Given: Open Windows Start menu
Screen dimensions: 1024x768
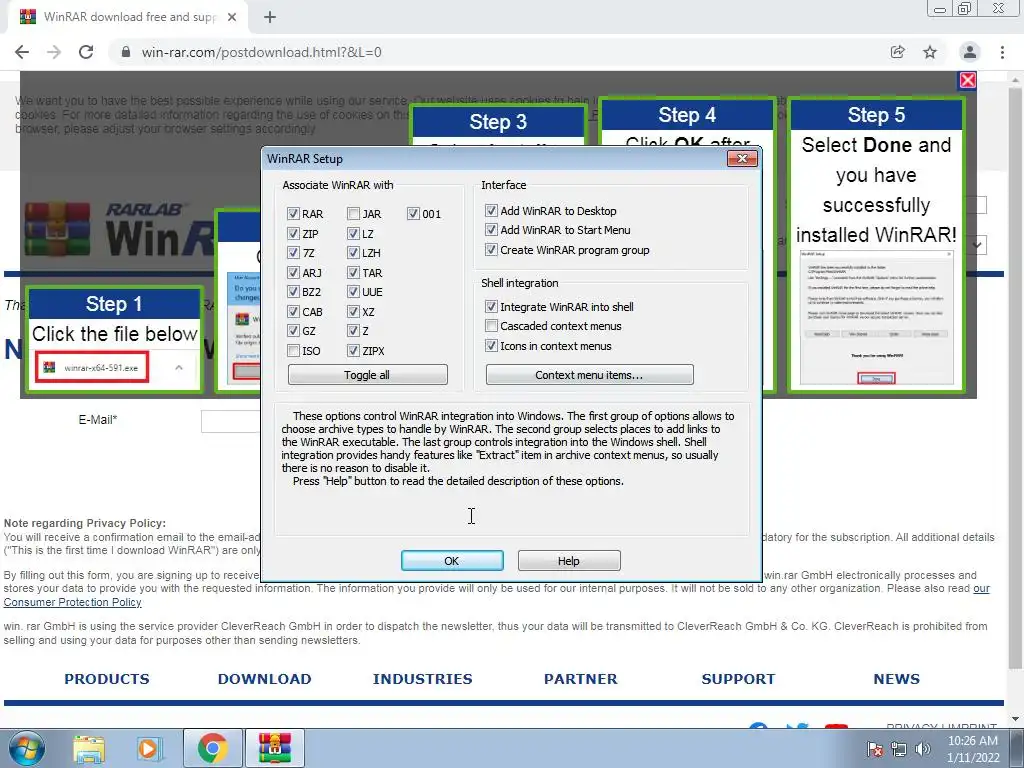Looking at the screenshot, I should tap(27, 748).
